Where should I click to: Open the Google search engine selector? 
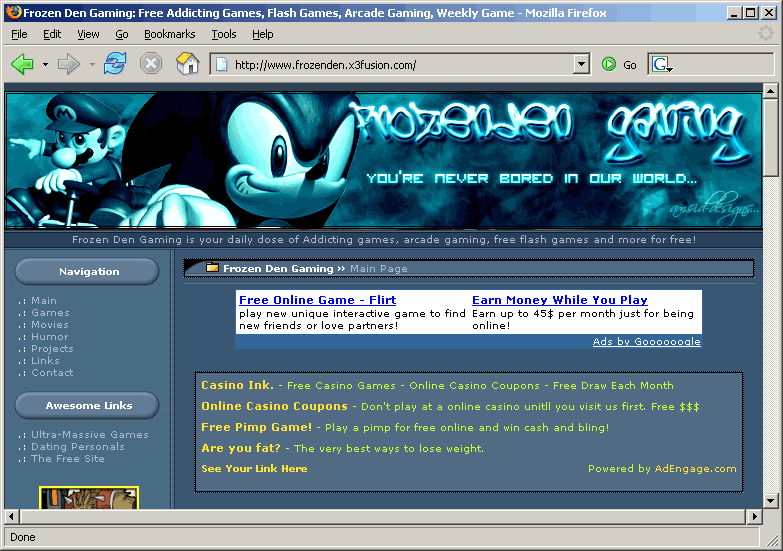click(662, 65)
